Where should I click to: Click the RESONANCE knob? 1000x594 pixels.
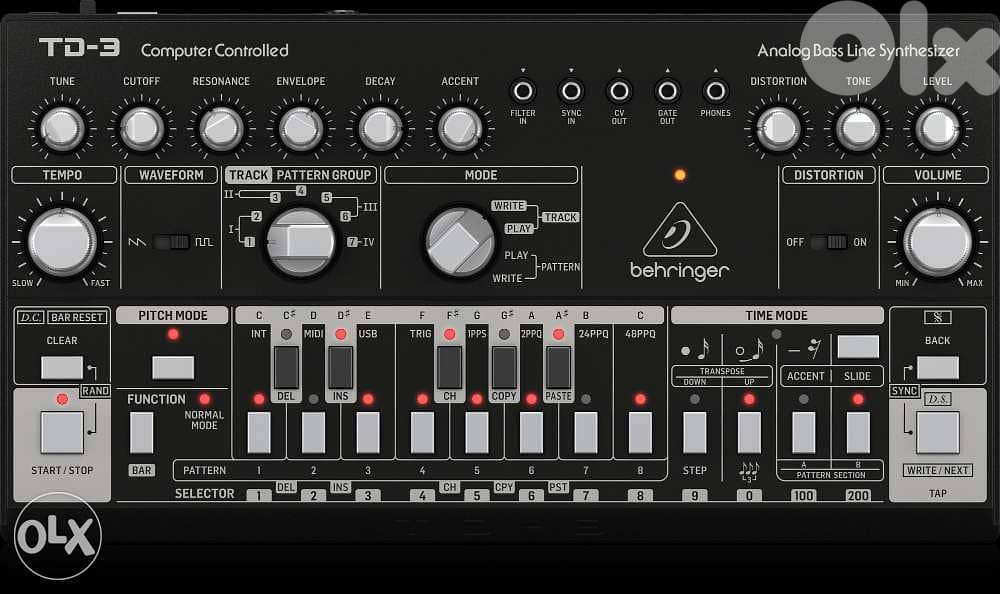221,128
